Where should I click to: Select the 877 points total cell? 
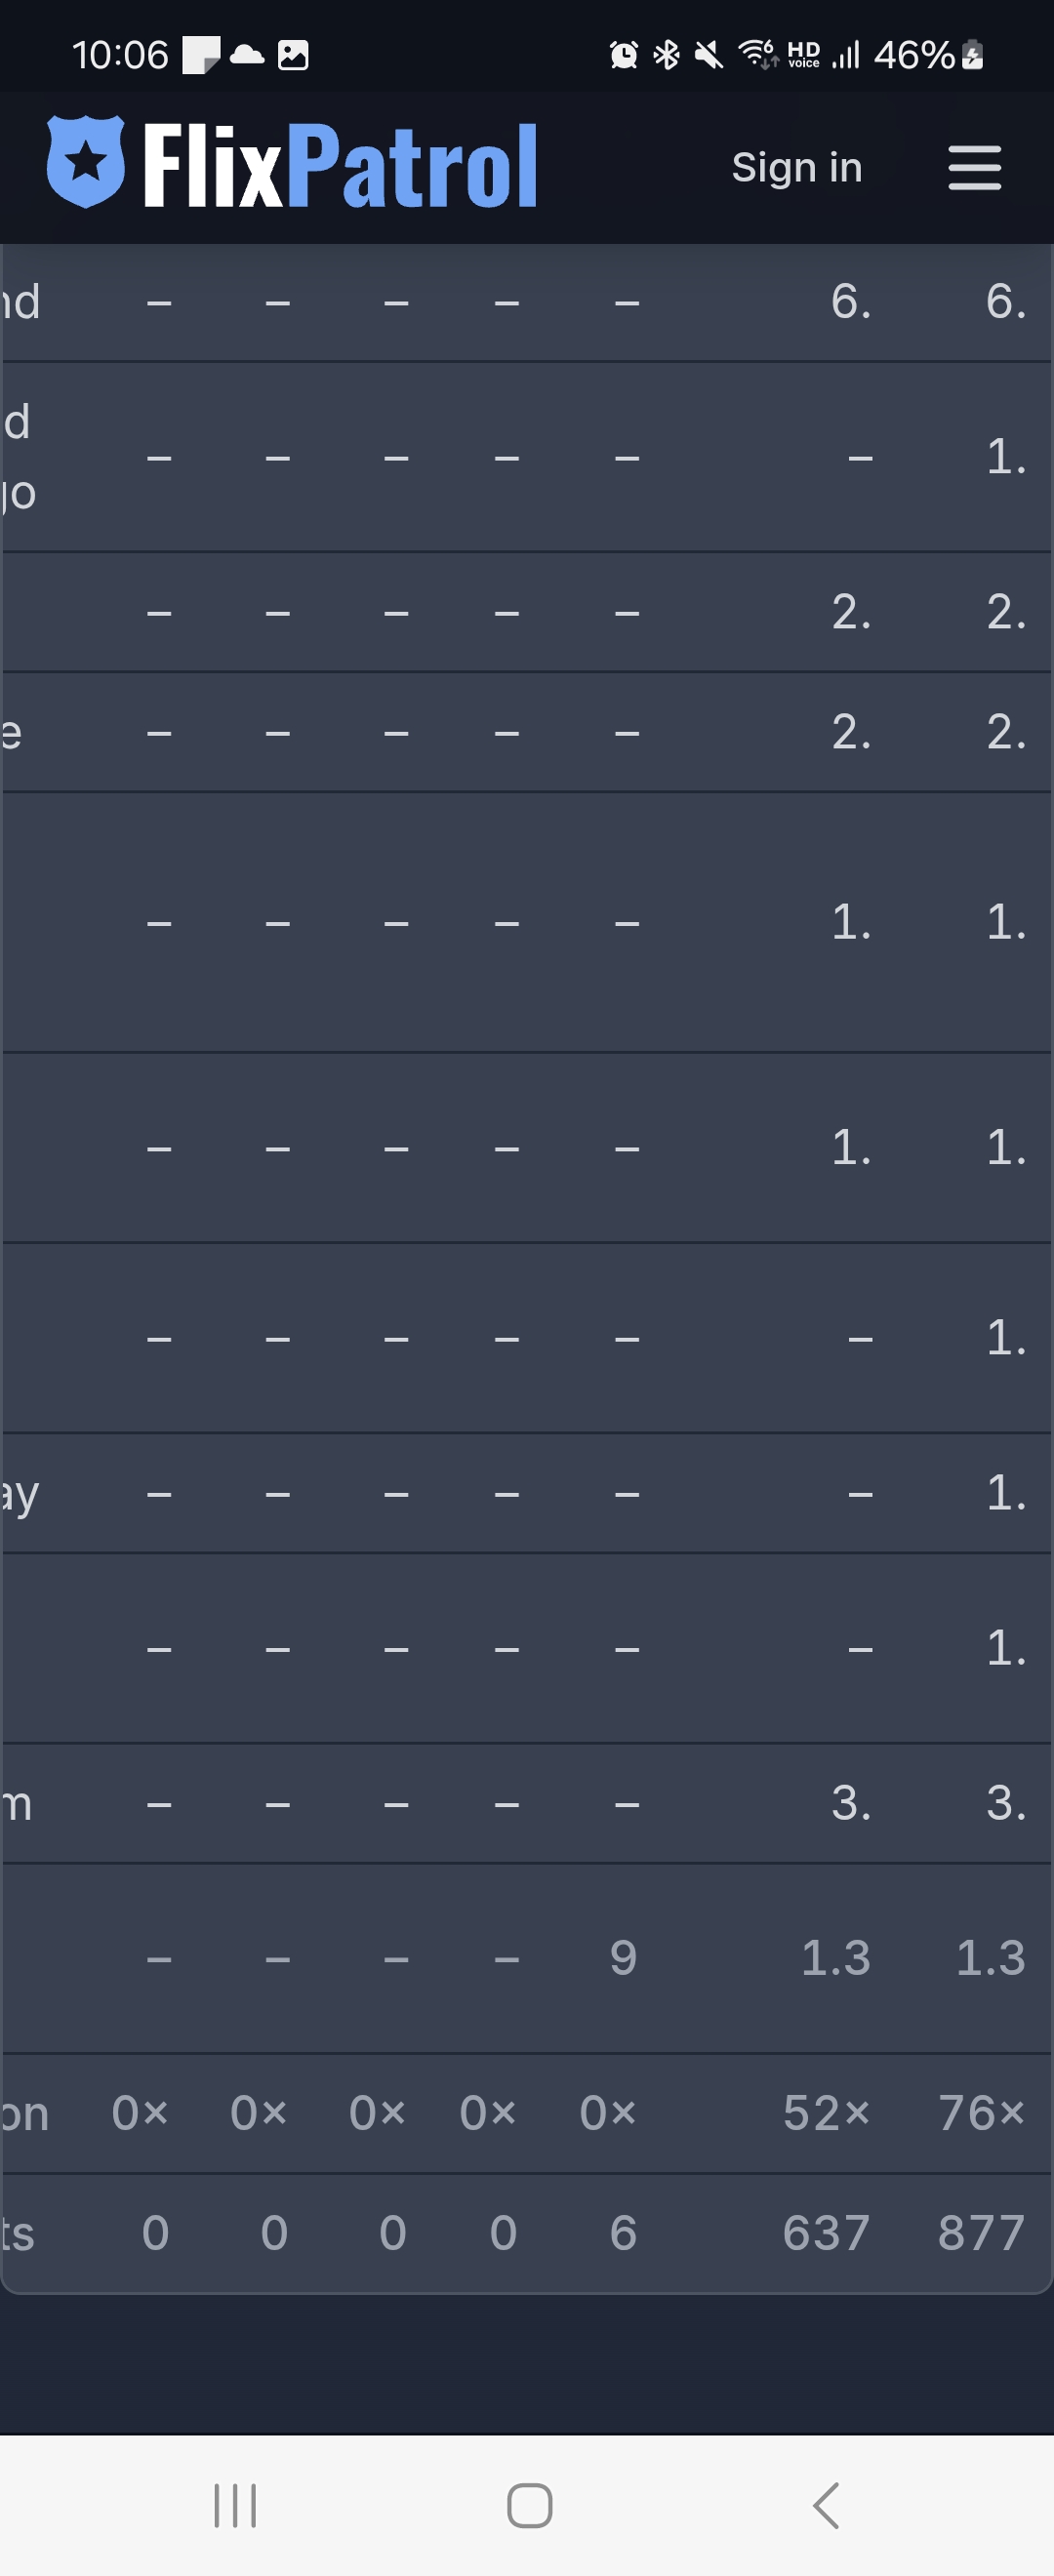tap(981, 2233)
